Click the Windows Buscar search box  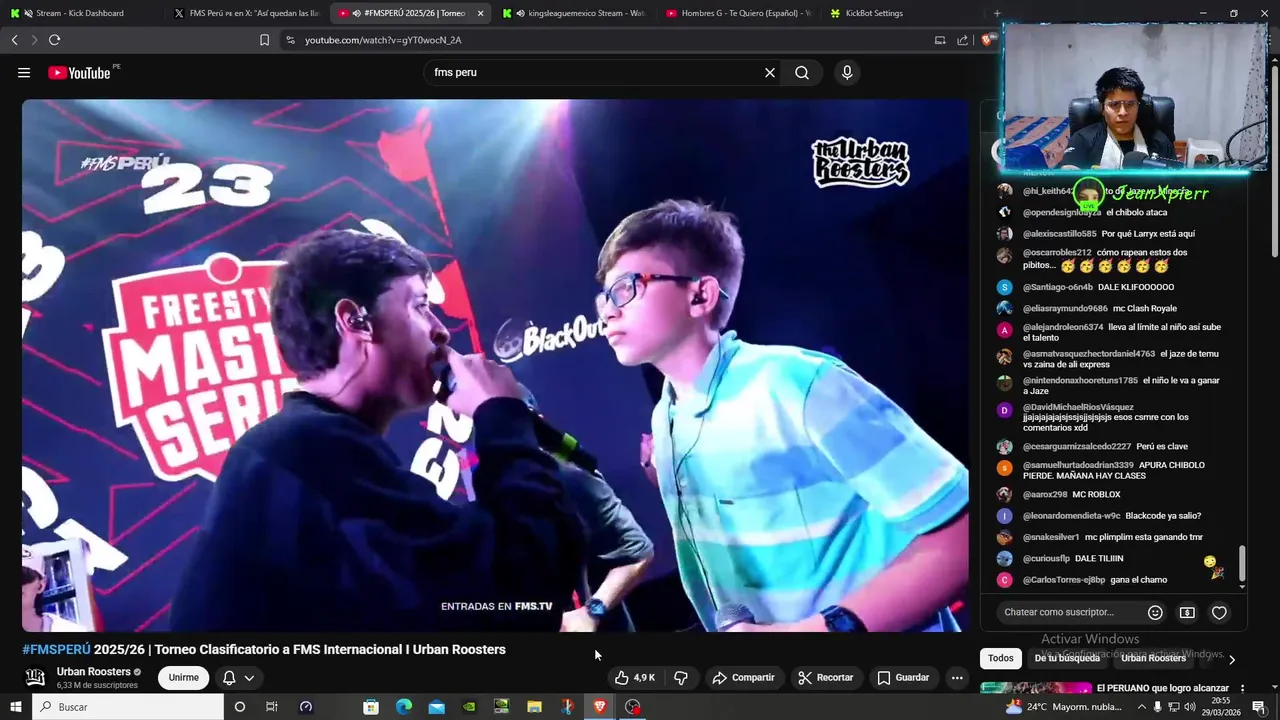pyautogui.click(x=127, y=707)
